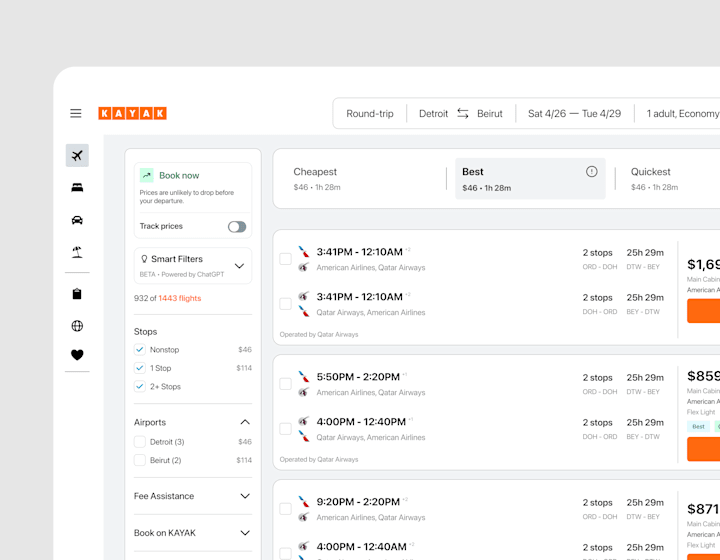Expand the Smart Filters dropdown
Screen dimensions: 720x560
pyautogui.click(x=239, y=266)
